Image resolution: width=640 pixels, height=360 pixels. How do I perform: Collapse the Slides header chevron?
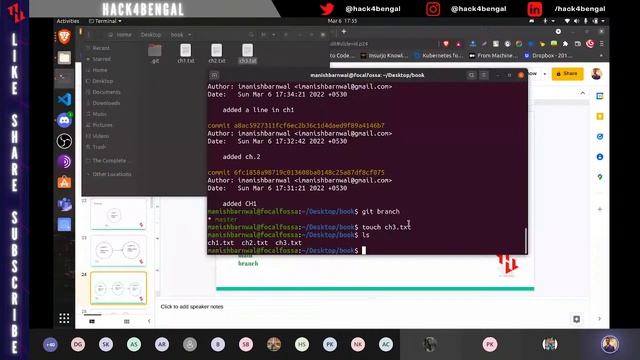[x=582, y=93]
